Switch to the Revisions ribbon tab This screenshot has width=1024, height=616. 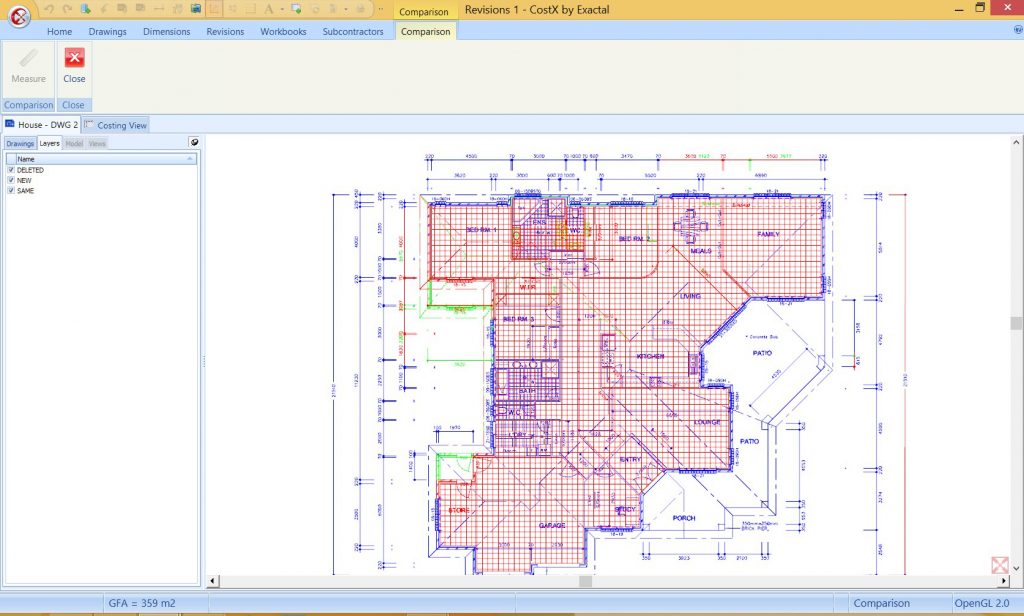225,31
